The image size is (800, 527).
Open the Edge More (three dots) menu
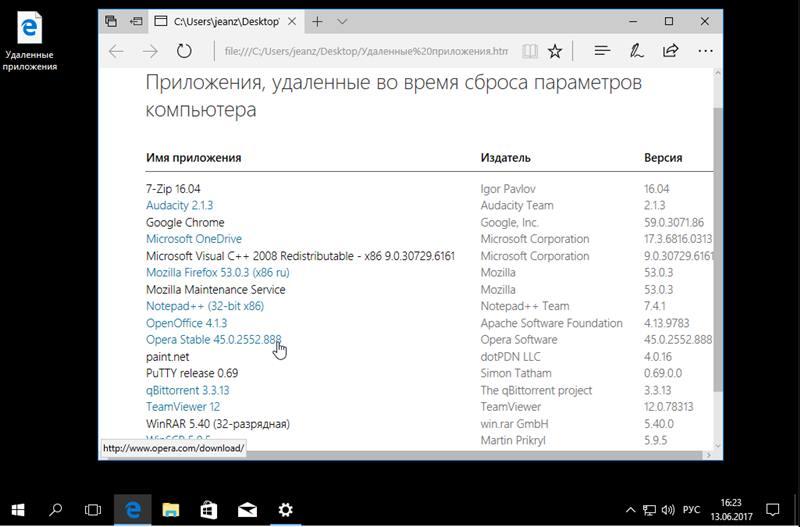pos(705,51)
